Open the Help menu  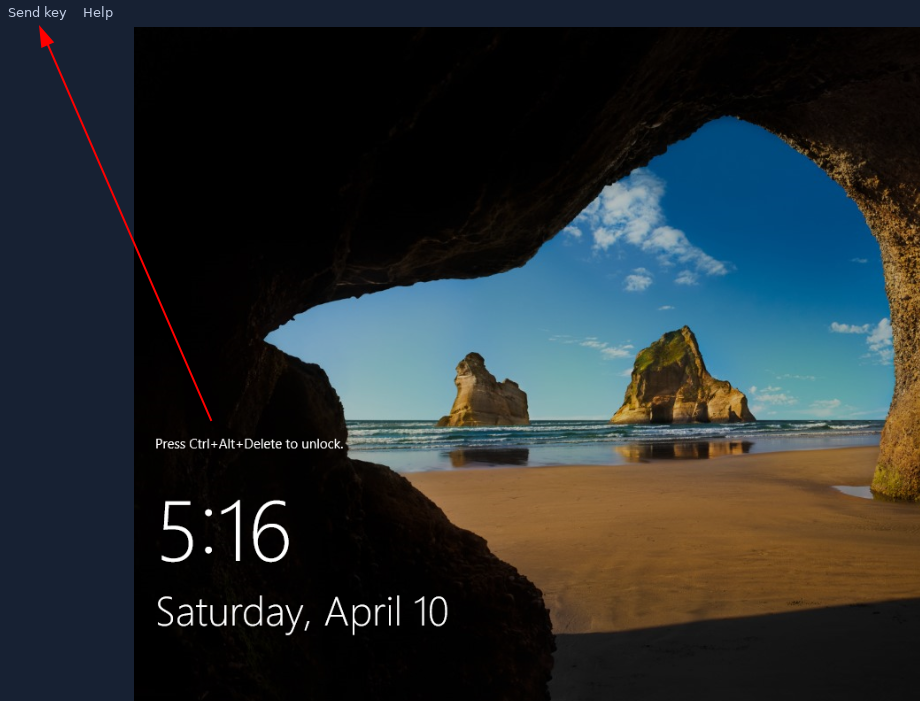click(98, 12)
